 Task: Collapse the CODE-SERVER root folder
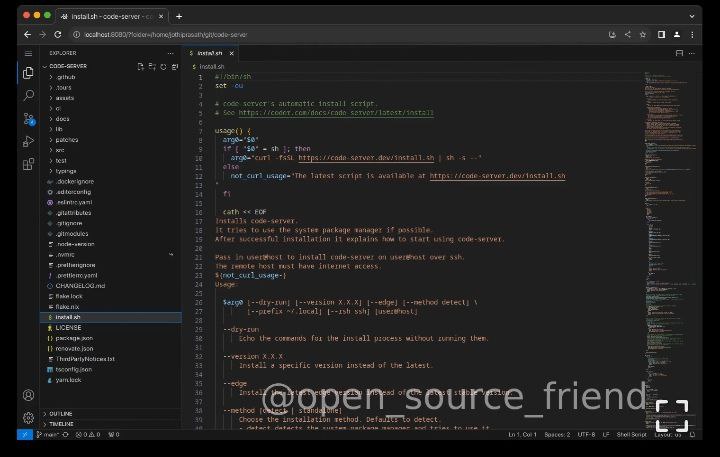point(68,67)
